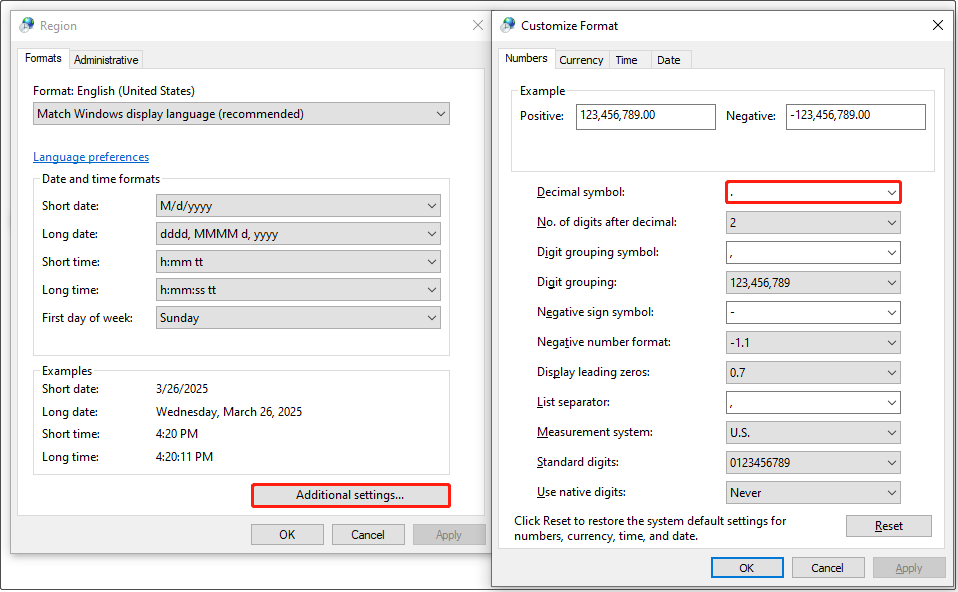Click OK in Customize Format dialog

click(x=747, y=568)
